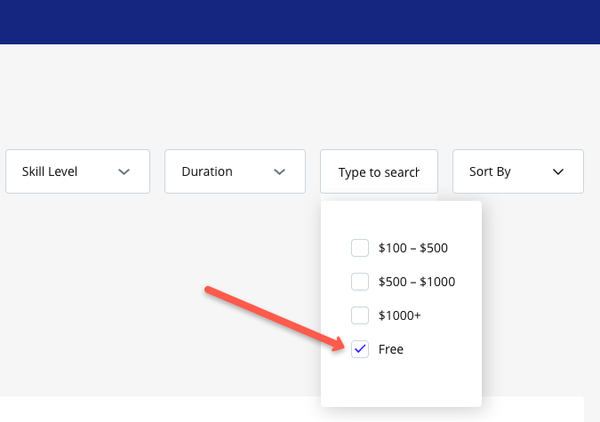Click the "Skill Level" label text
600x422 pixels.
(50, 172)
